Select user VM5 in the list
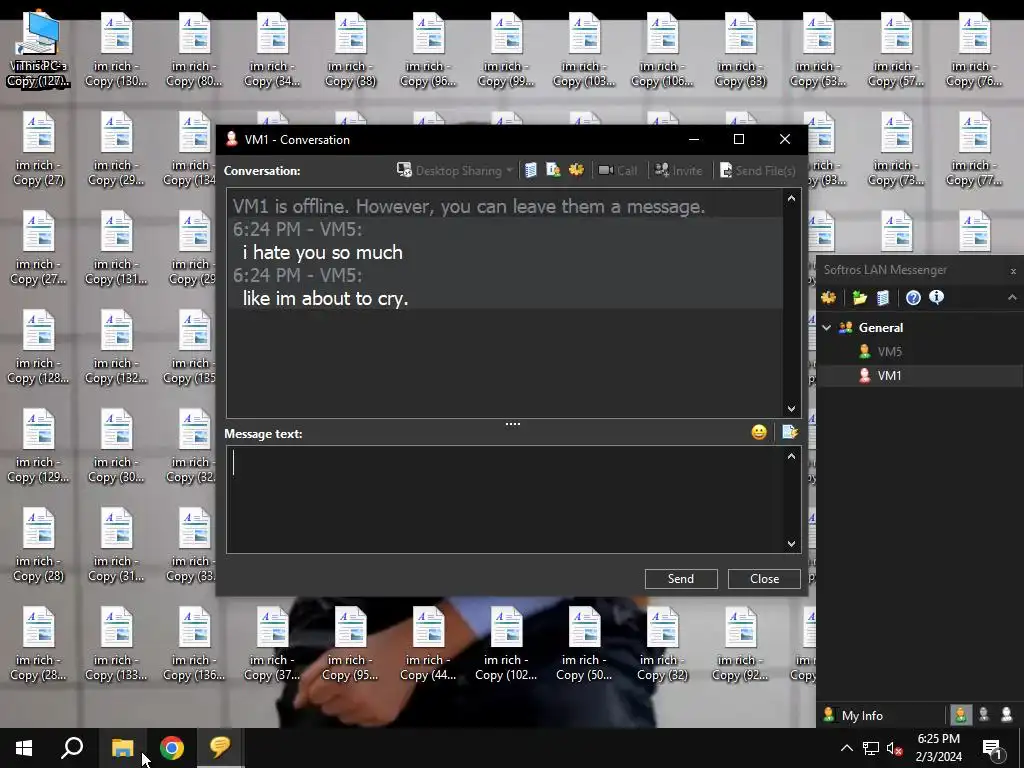The height and width of the screenshot is (768, 1024). [889, 352]
